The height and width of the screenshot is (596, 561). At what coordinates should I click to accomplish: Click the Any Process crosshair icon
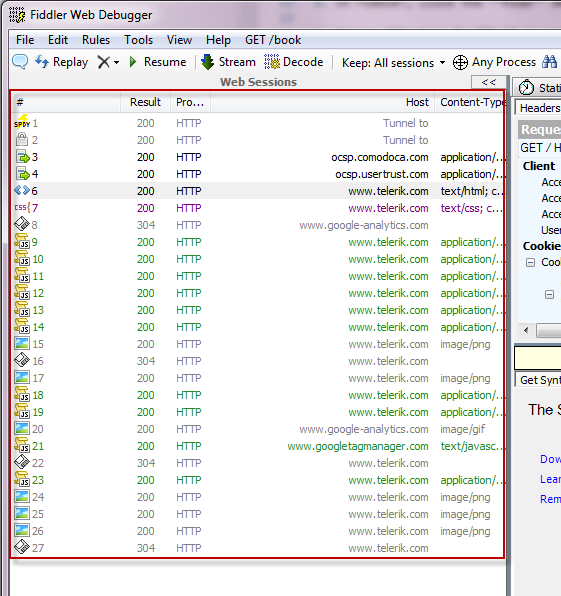pyautogui.click(x=460, y=62)
